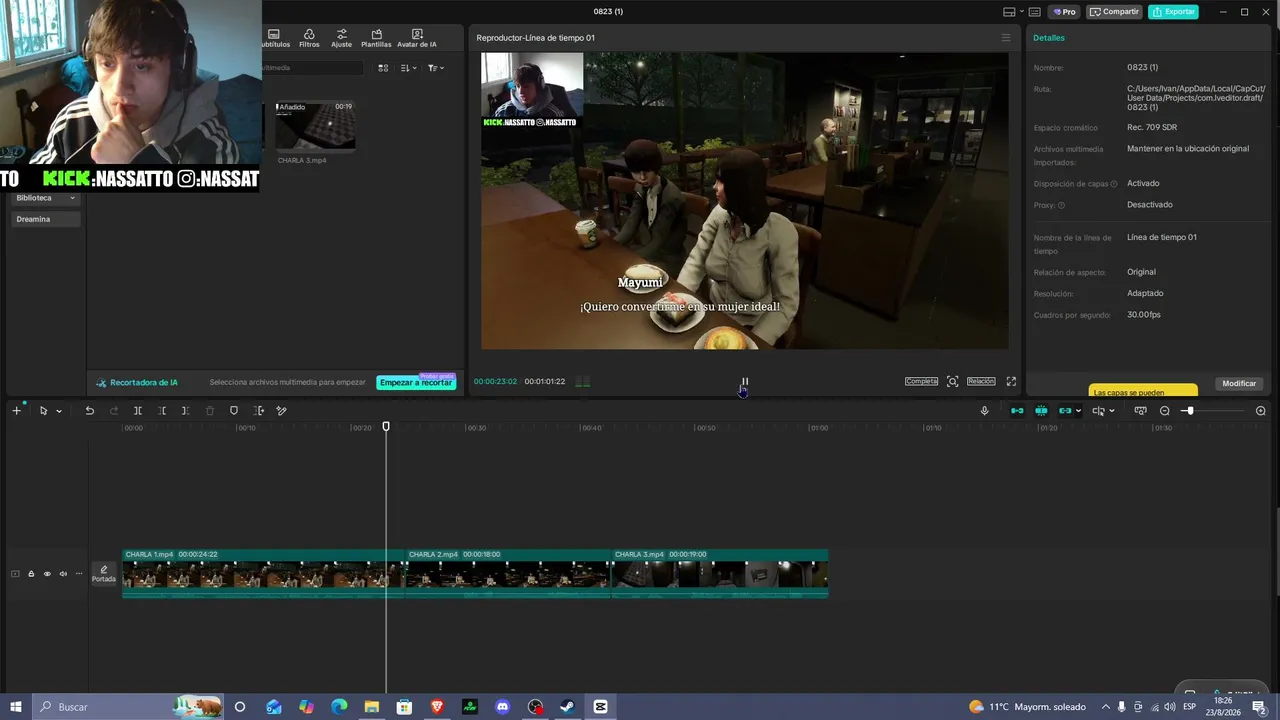Toggle auto snapping on the timeline
This screenshot has width=1280, height=720.
(x=1041, y=411)
